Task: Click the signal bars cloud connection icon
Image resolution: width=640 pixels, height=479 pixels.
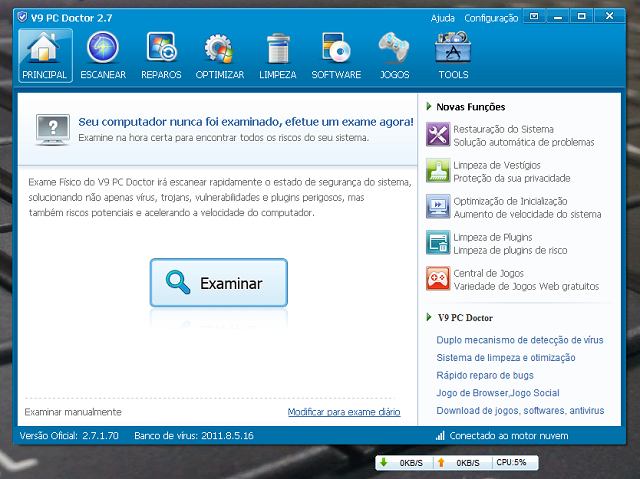Action: point(440,435)
